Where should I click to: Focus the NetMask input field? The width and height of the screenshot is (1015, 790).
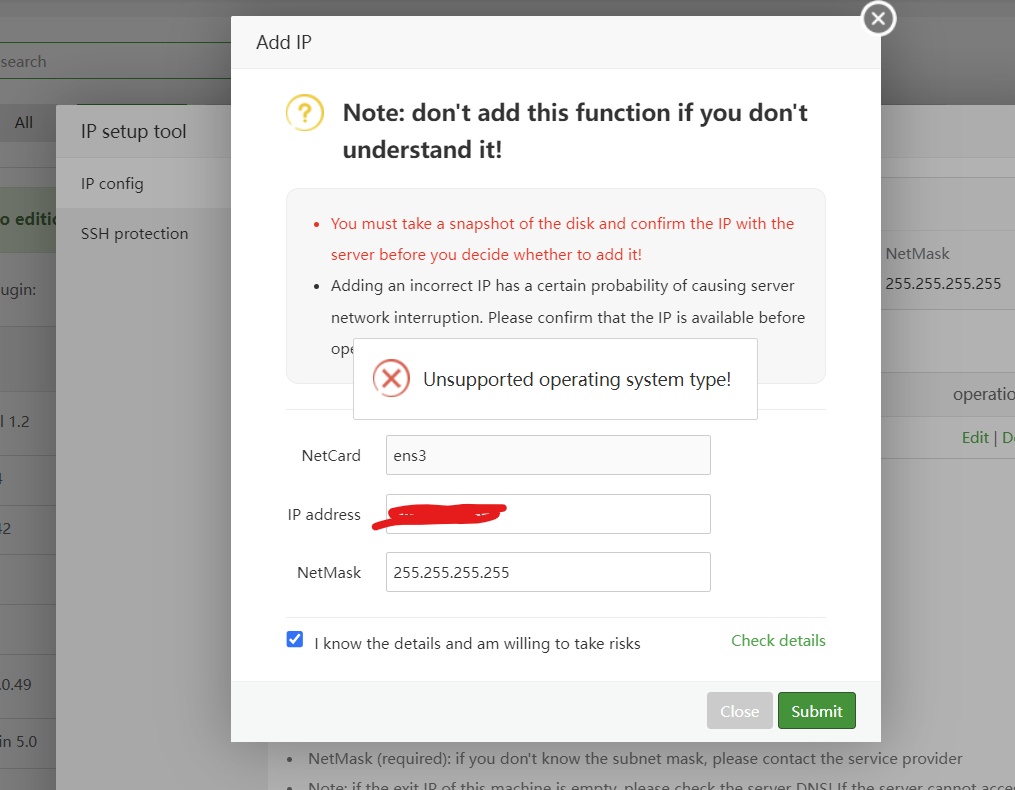[547, 573]
